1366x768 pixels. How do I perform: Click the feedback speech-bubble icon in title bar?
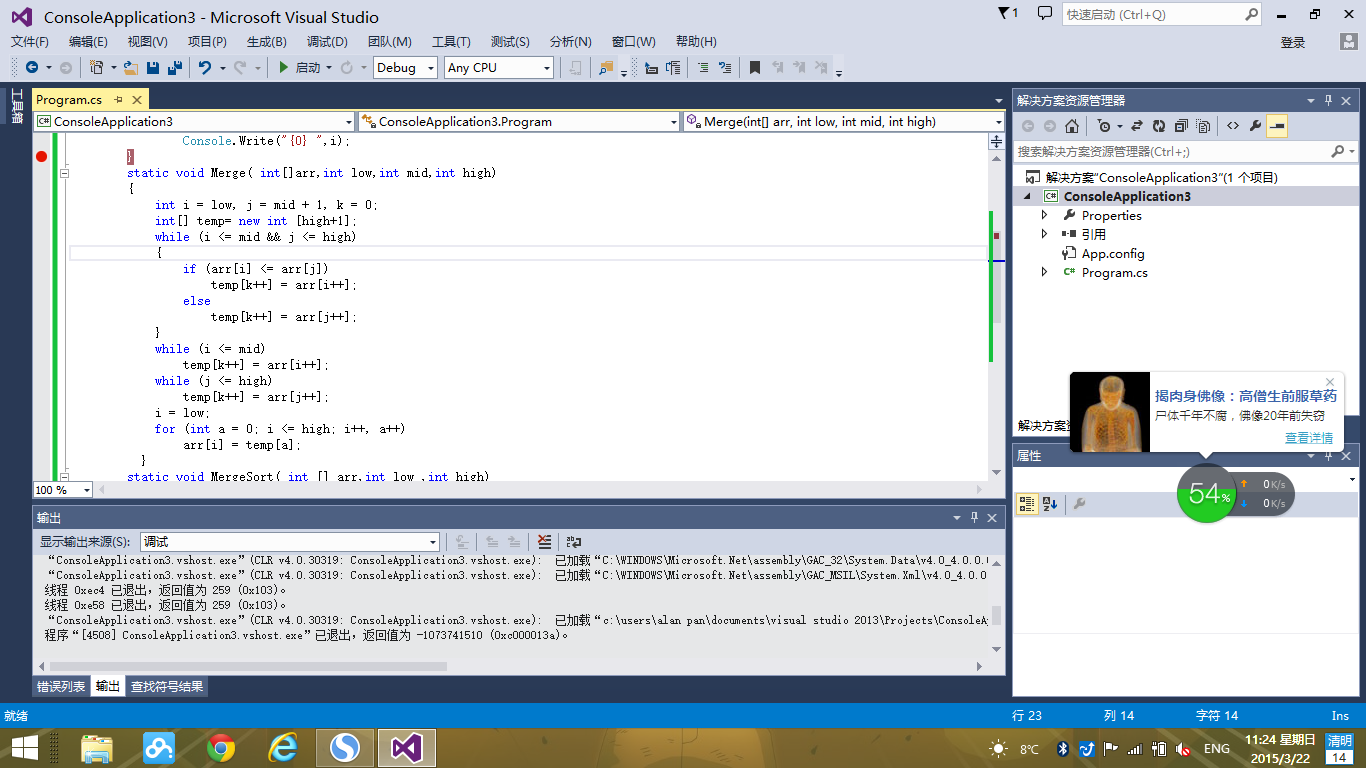click(1045, 14)
